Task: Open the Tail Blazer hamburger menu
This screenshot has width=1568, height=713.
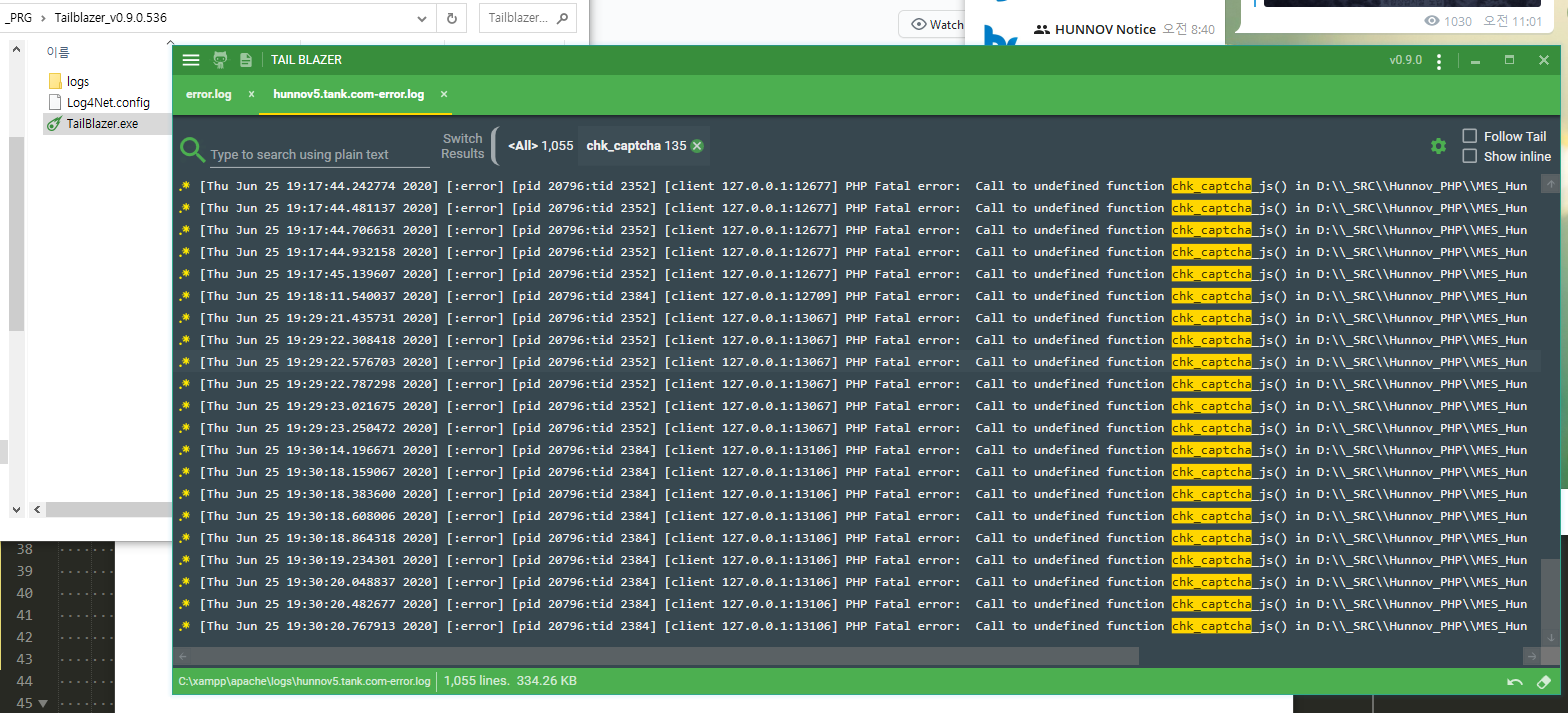Action: [191, 60]
